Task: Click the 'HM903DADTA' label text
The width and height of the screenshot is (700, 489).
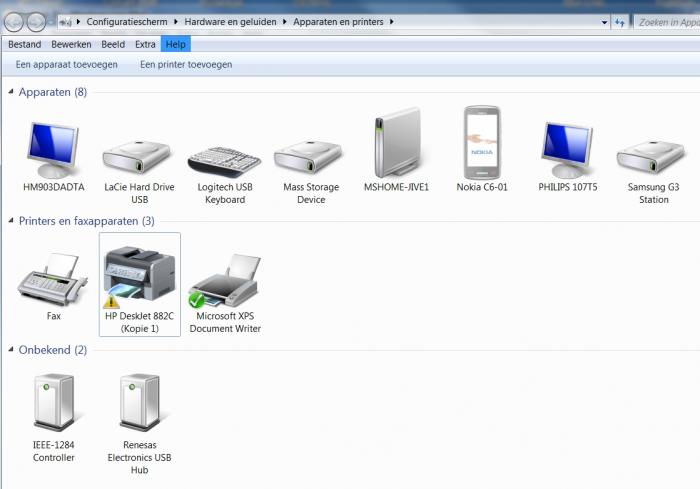Action: pyautogui.click(x=54, y=187)
